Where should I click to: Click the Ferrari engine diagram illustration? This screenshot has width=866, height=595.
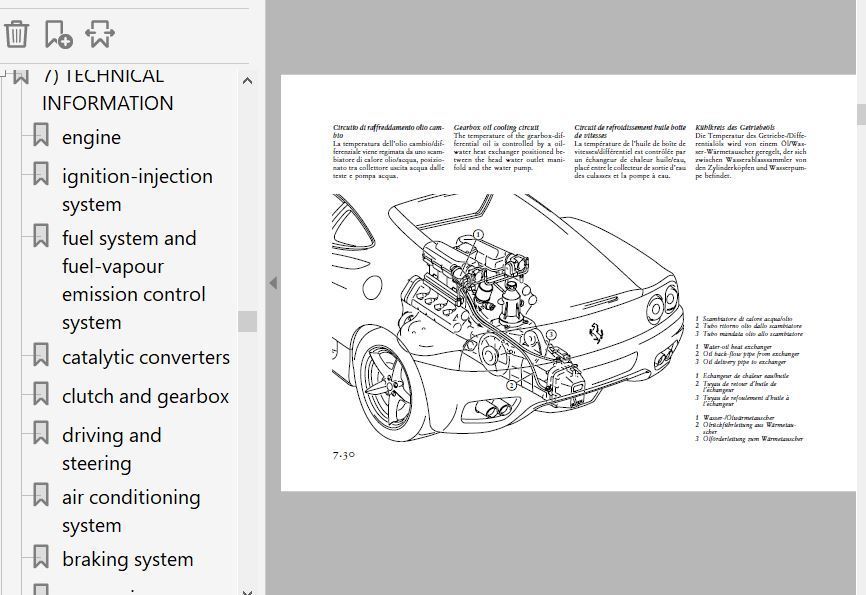coord(508,318)
